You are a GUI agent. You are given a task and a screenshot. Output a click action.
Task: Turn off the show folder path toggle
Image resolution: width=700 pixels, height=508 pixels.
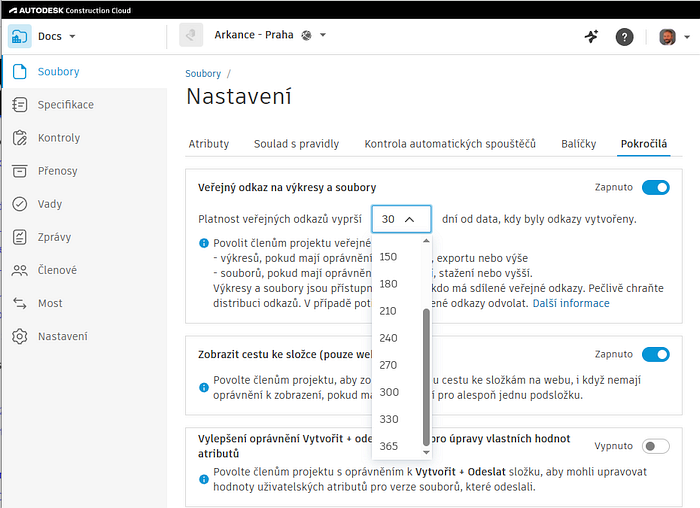655,354
